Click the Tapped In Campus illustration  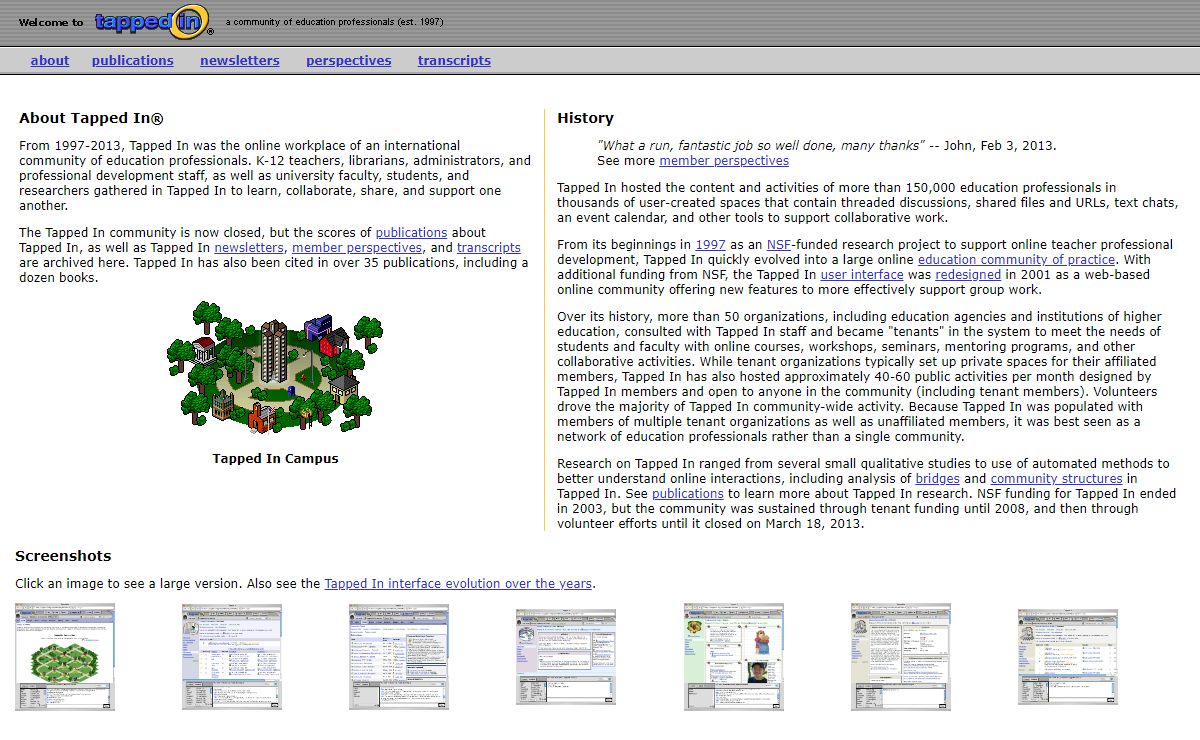click(x=275, y=366)
